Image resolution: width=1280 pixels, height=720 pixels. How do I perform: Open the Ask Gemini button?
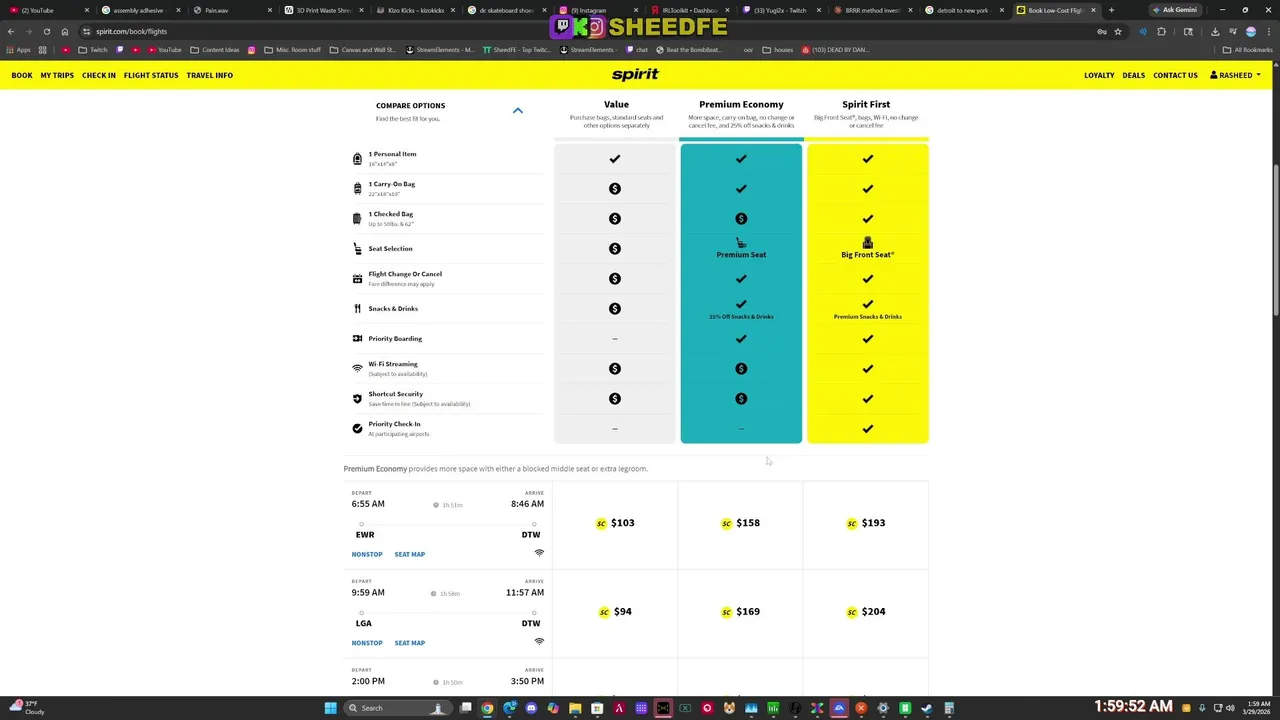pos(1175,10)
